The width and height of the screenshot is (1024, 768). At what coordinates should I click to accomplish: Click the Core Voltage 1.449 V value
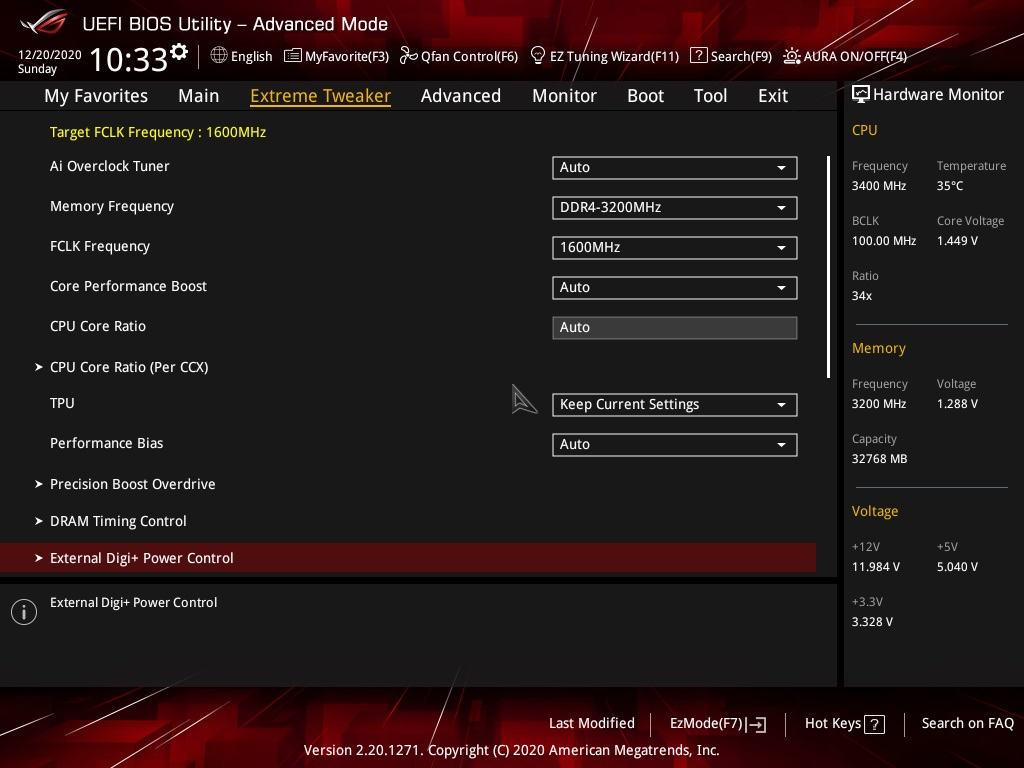pos(957,241)
